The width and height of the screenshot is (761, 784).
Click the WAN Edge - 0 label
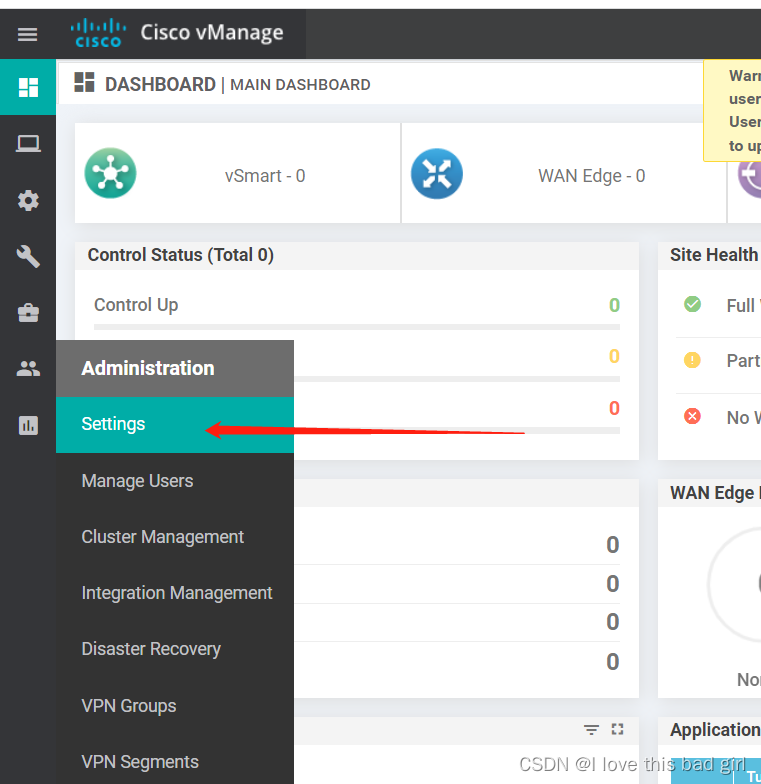tap(592, 176)
